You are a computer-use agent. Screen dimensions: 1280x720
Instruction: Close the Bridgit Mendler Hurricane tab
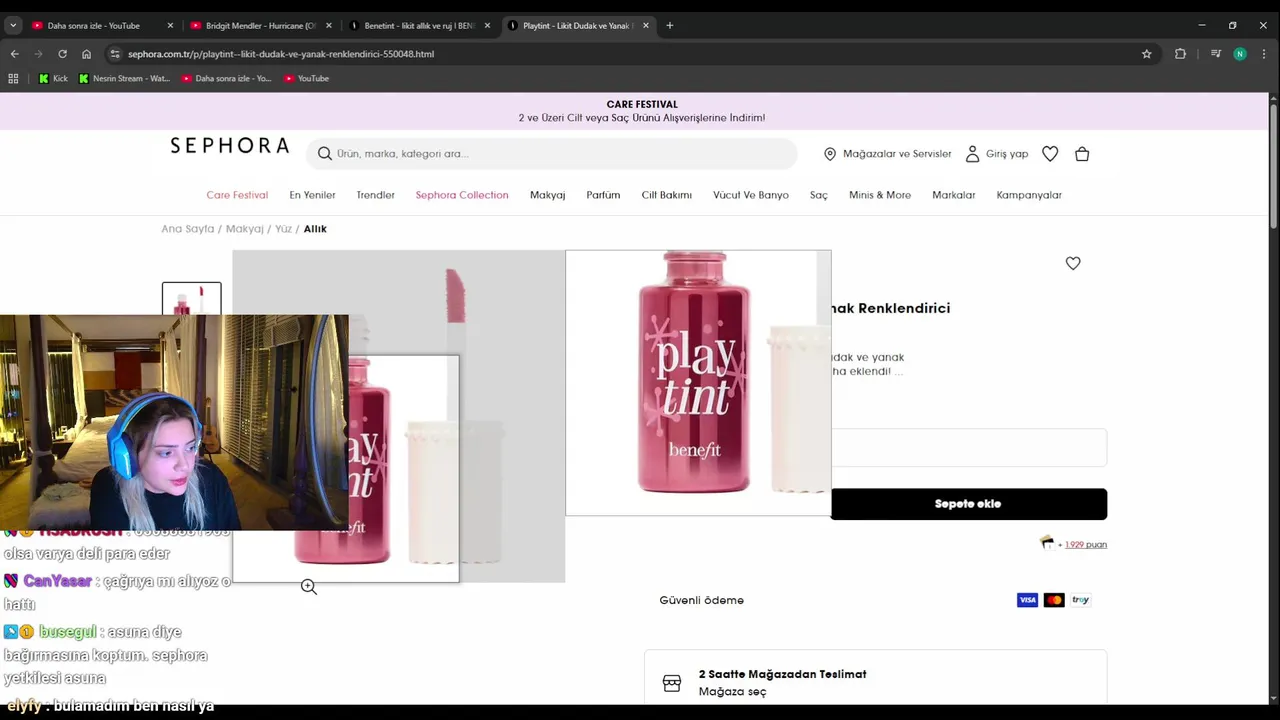pos(328,25)
